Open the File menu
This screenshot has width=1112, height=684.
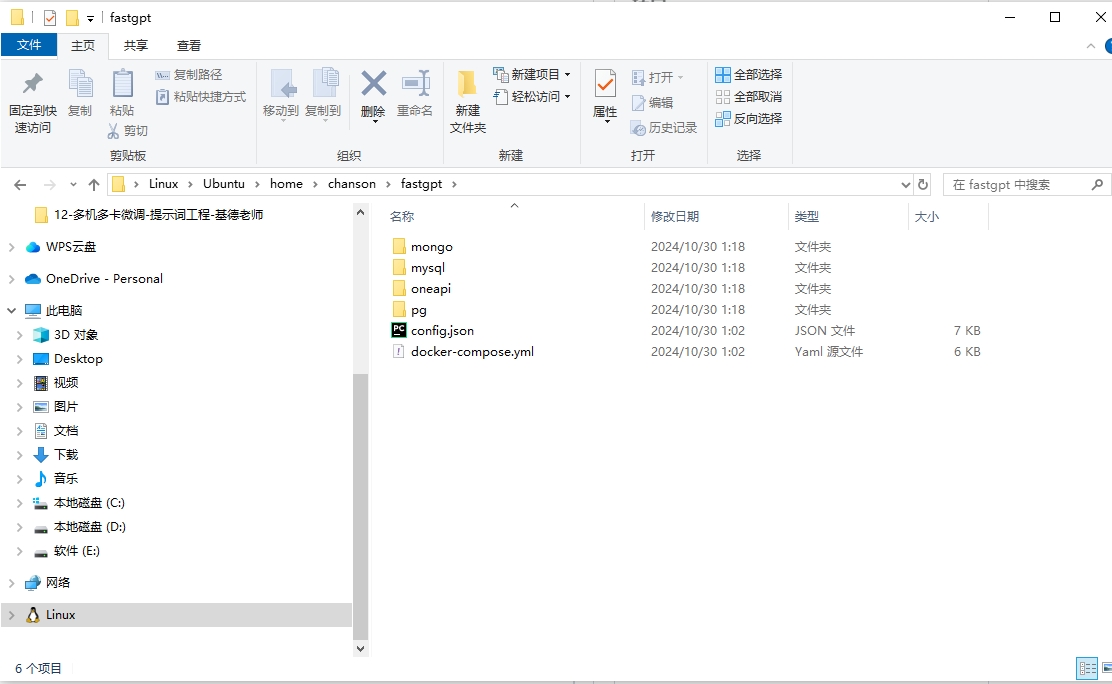(29, 46)
